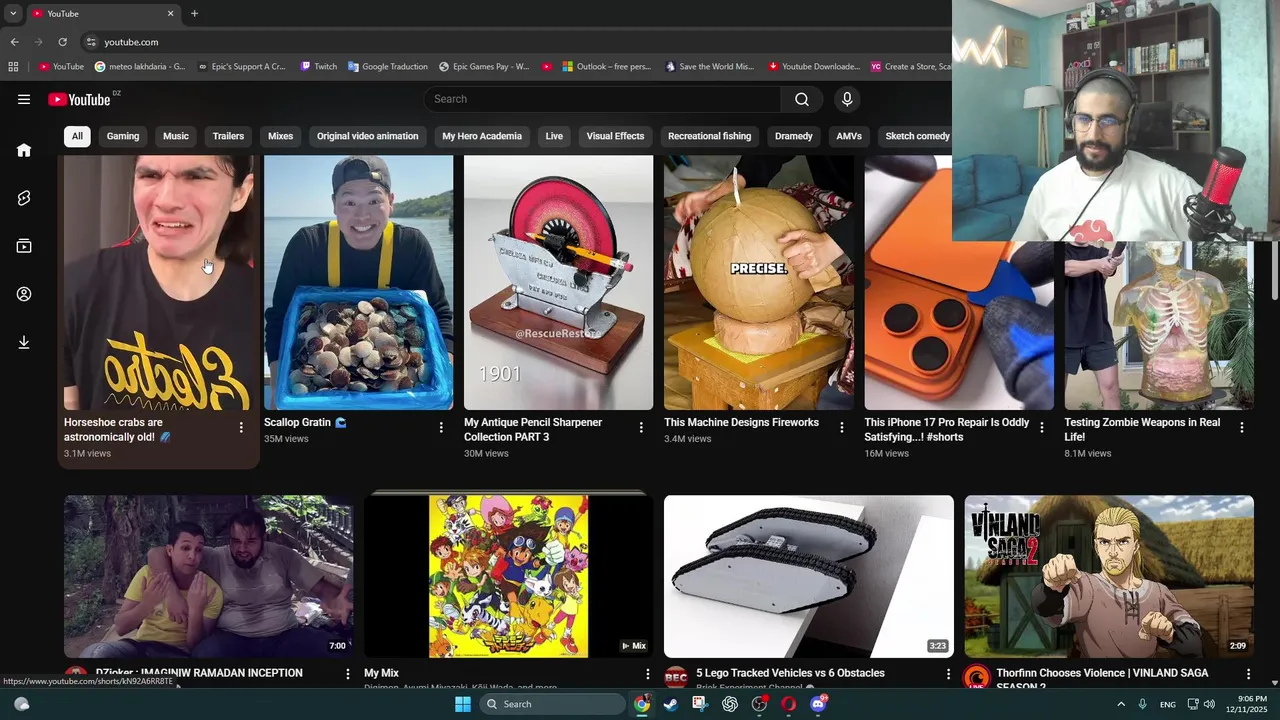
Task: Reload the page in the browser
Action: coord(62,42)
